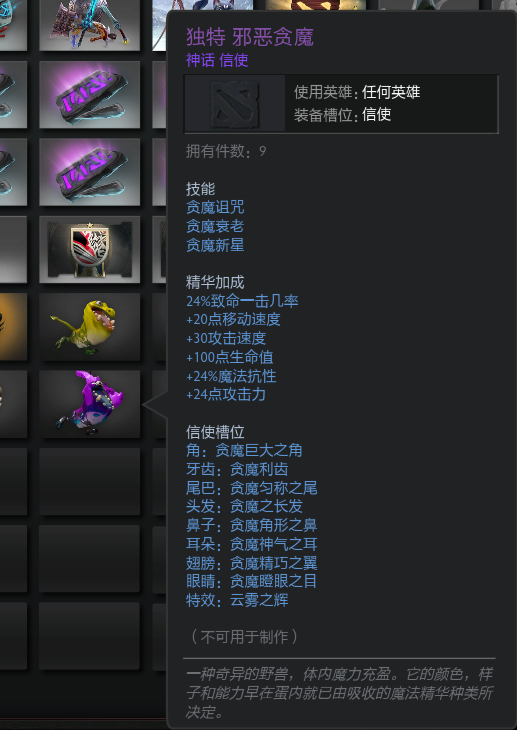517x730 pixels.
Task: Open the 贪魔诅咒 ability entry
Action: tap(215, 207)
